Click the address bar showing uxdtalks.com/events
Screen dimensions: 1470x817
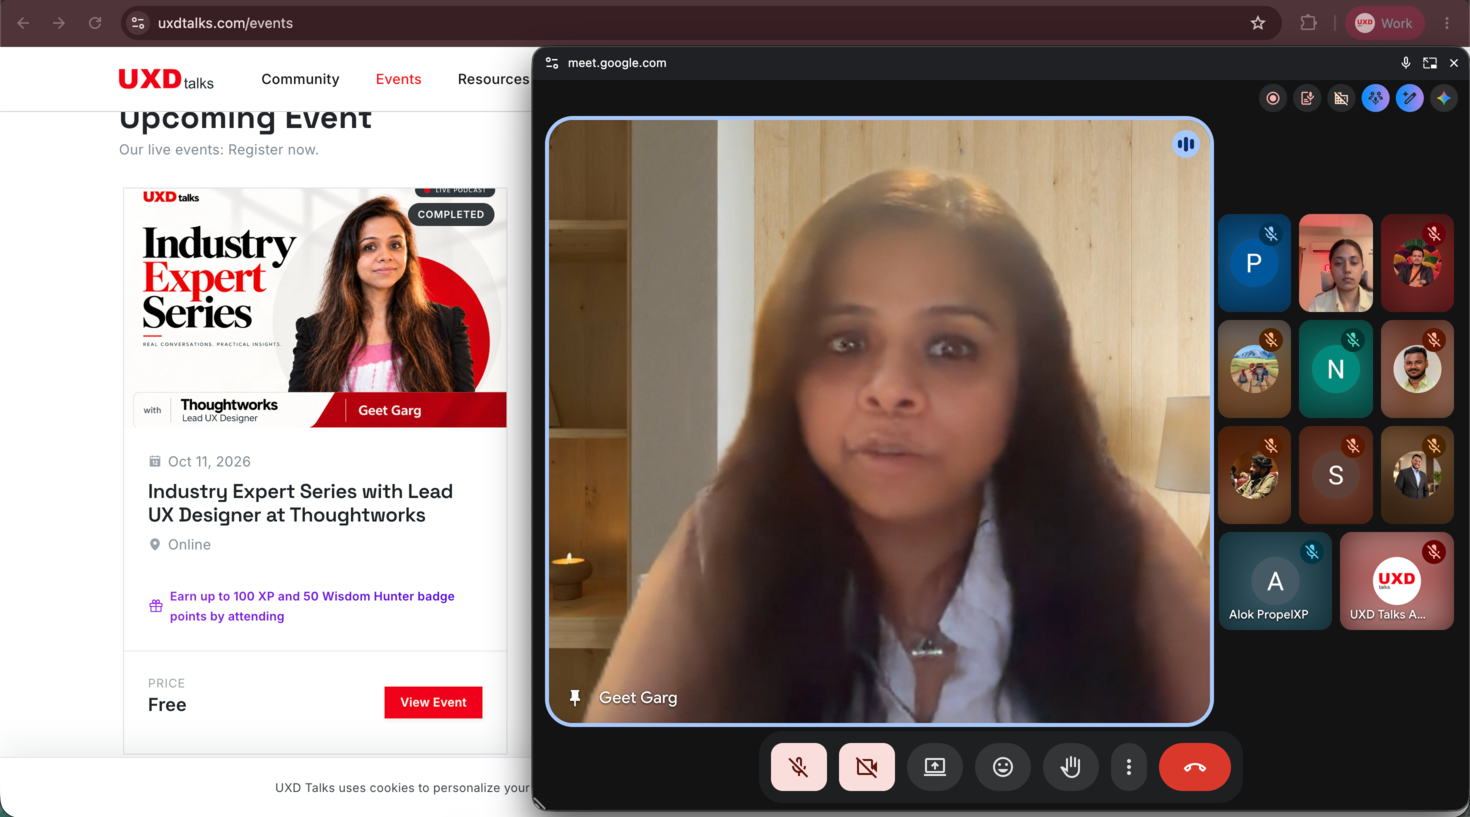pos(700,23)
